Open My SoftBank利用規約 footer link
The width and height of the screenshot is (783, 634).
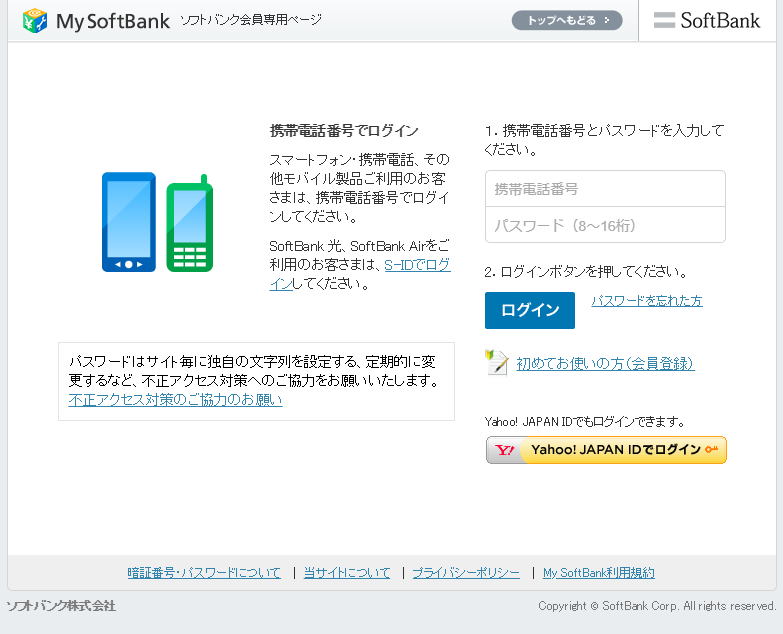point(598,573)
